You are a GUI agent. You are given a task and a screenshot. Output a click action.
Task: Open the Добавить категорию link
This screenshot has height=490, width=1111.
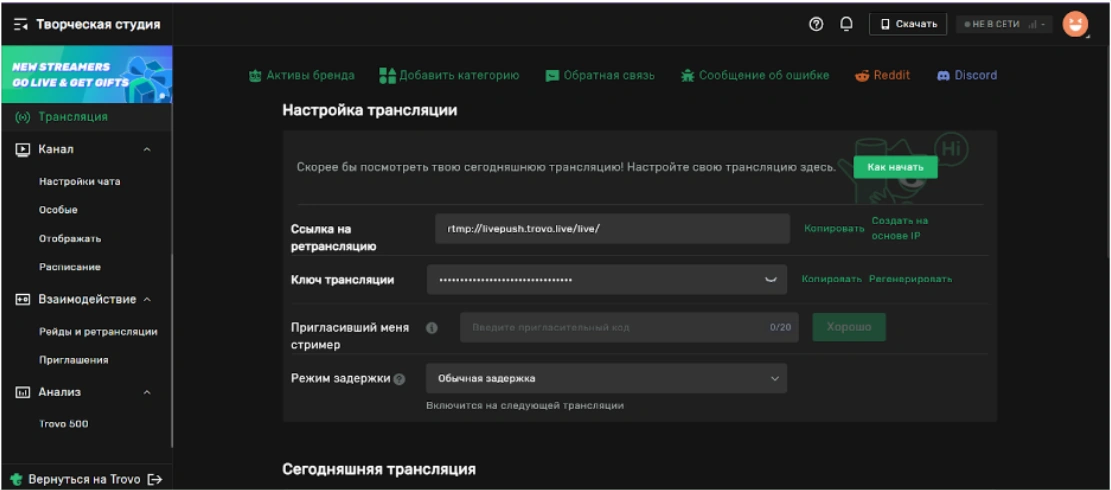point(459,76)
